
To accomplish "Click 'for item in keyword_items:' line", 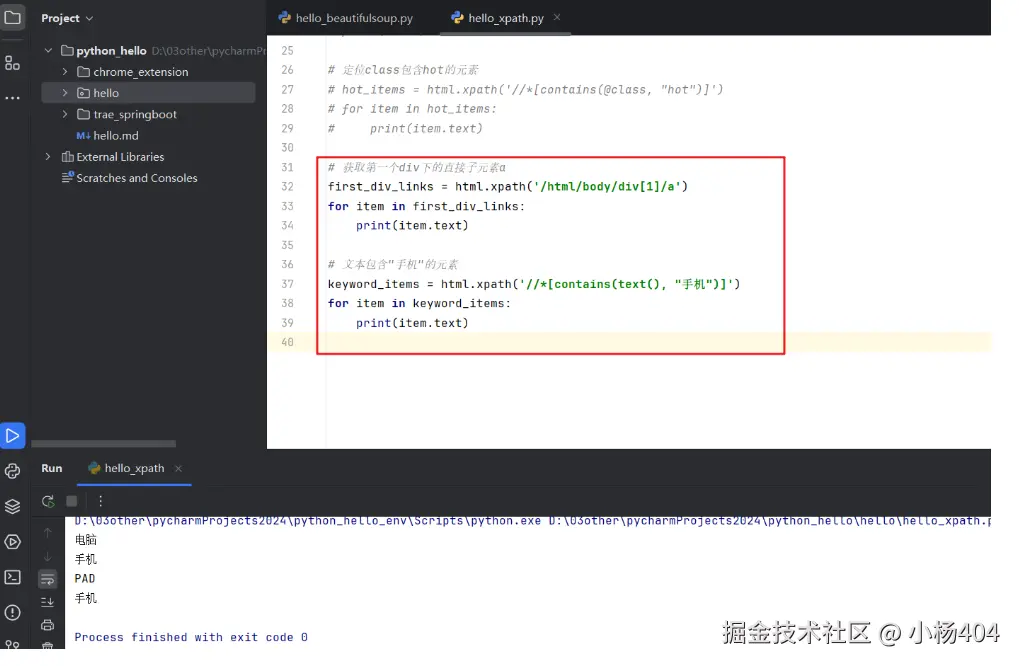I will 419,303.
